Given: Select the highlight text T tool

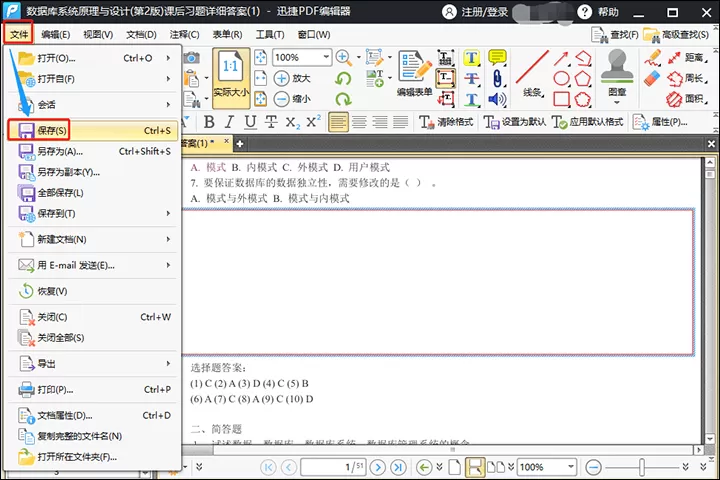Looking at the screenshot, I should pos(472,57).
